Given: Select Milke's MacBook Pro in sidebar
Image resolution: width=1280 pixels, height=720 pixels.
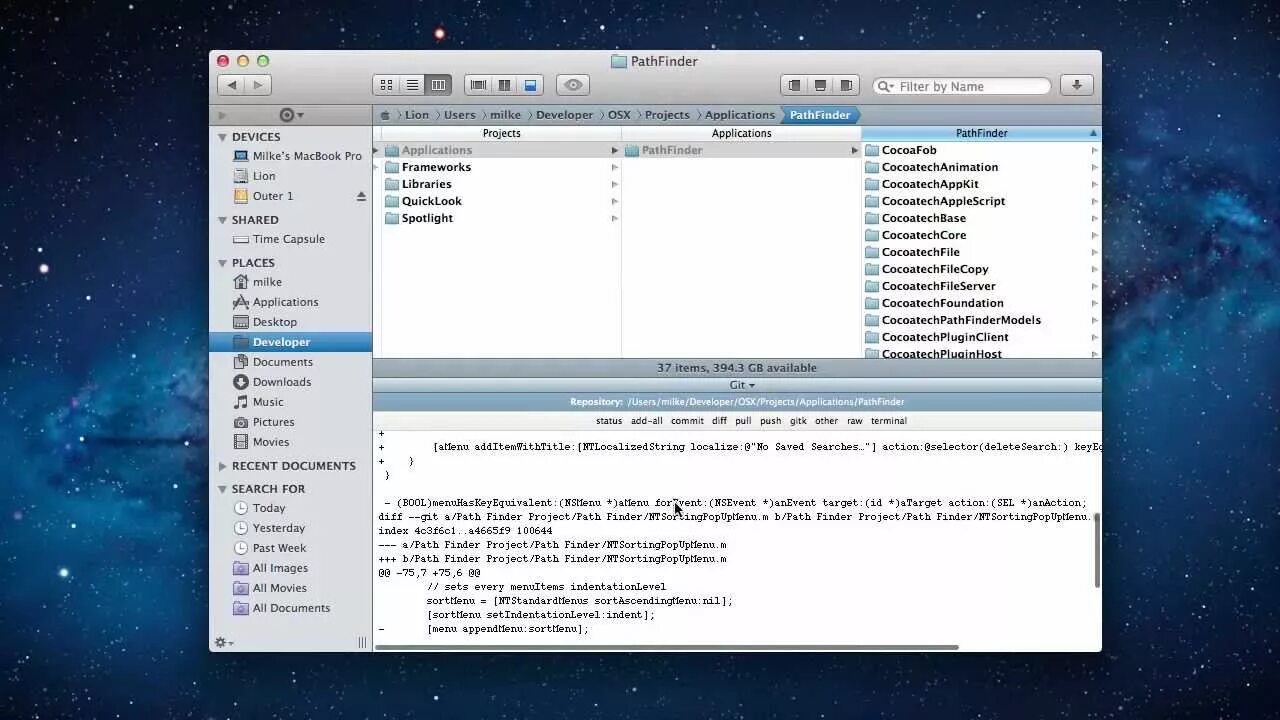Looking at the screenshot, I should pos(297,156).
